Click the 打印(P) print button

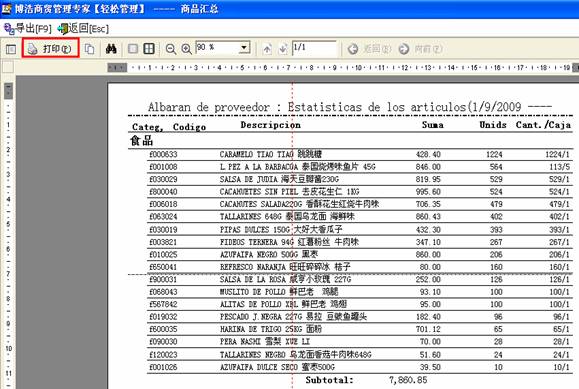[x=51, y=48]
